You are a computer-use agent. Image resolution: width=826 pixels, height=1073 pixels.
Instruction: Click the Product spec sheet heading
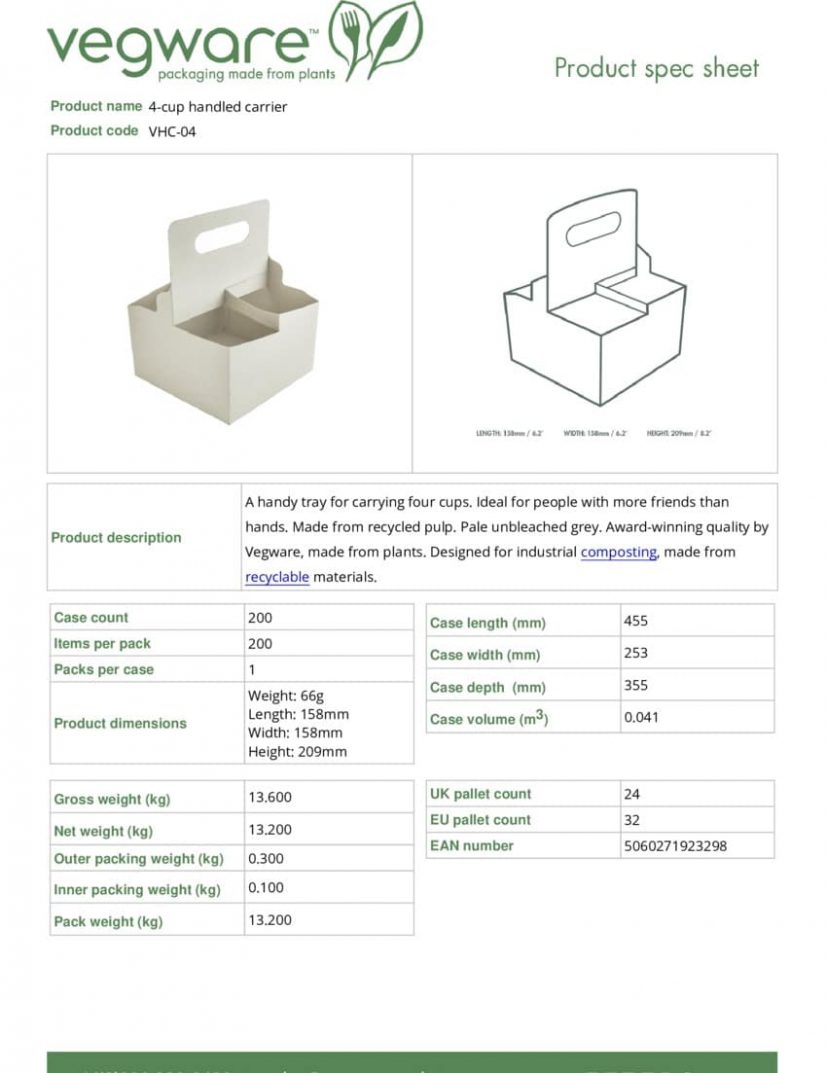click(656, 68)
